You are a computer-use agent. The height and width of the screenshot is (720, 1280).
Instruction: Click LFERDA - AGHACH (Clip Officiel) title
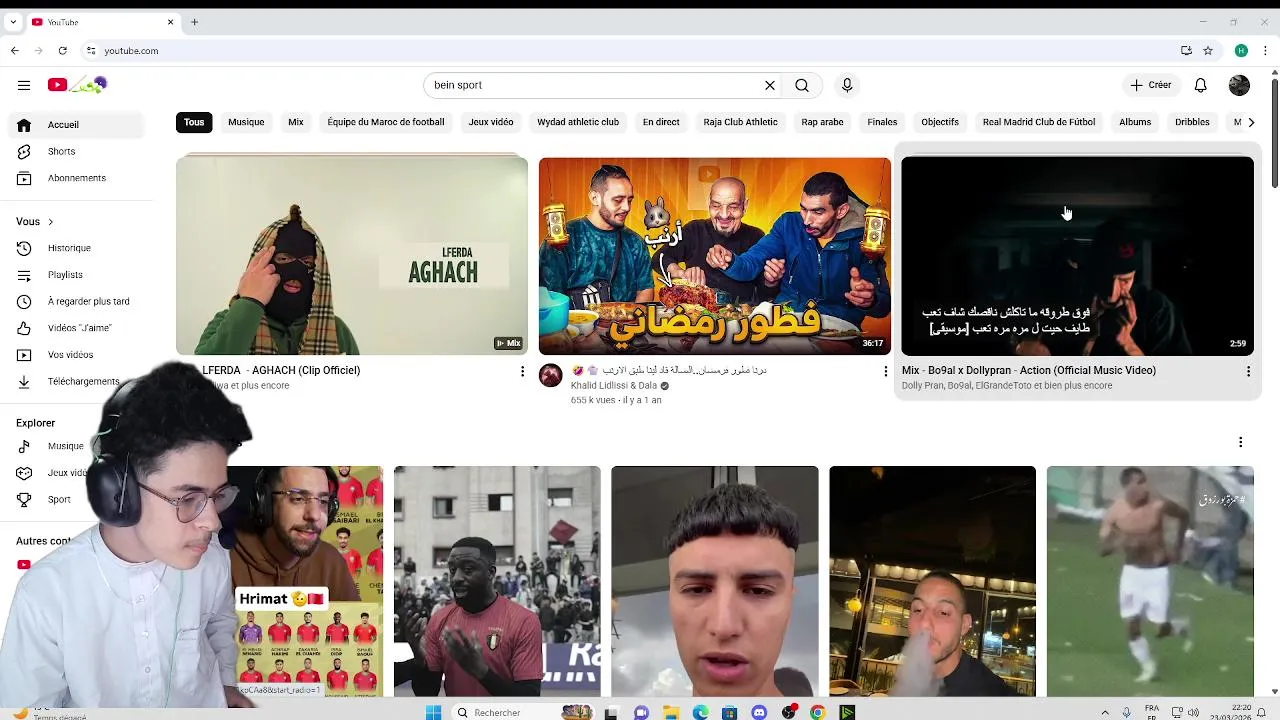point(281,370)
